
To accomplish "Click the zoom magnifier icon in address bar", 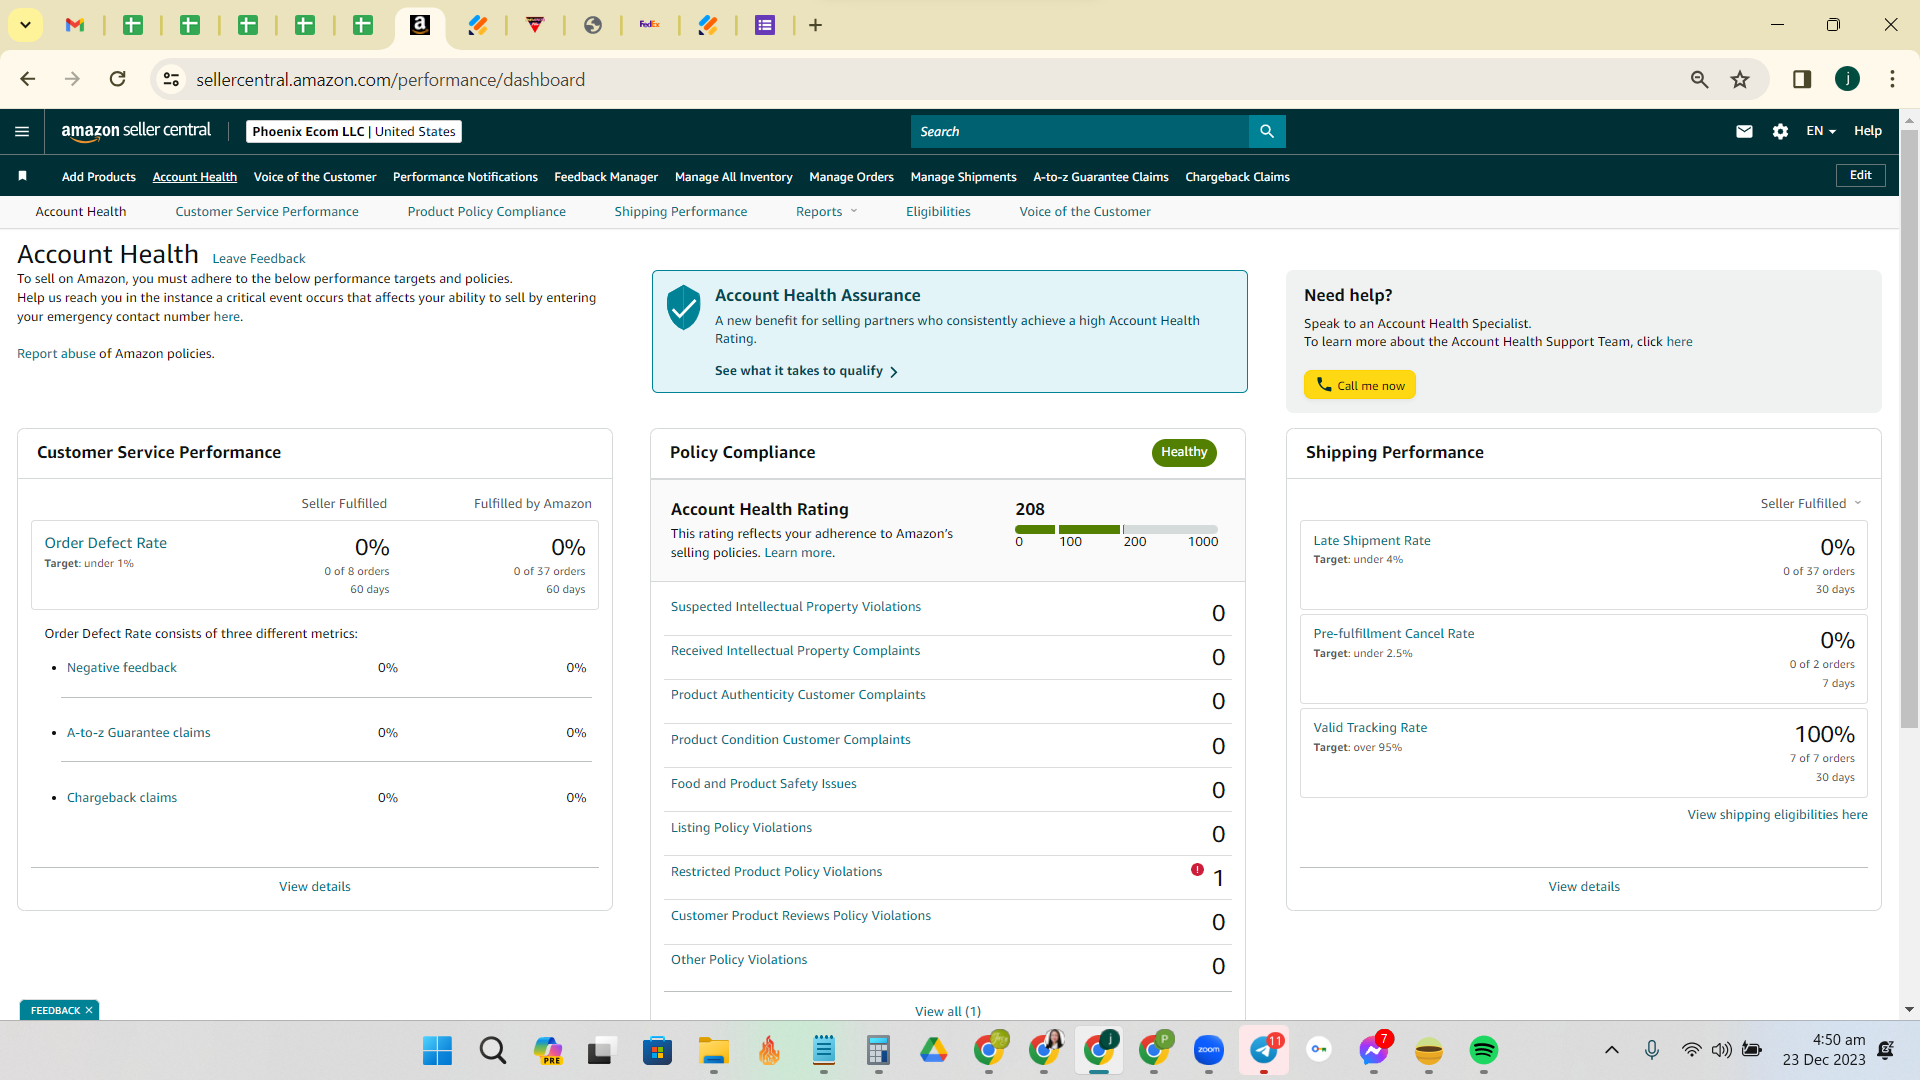I will point(1699,79).
